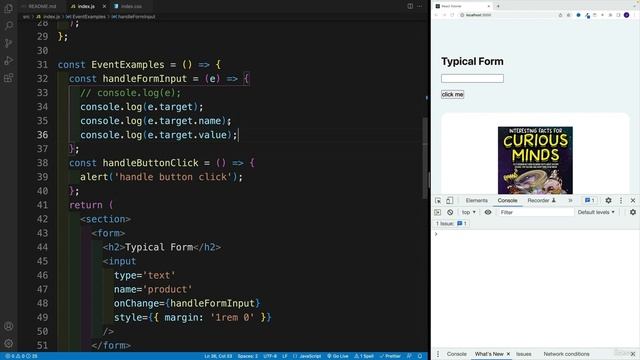Open the editor More Actions ellipsis menu
This screenshot has height=360, width=640.
(420, 6)
